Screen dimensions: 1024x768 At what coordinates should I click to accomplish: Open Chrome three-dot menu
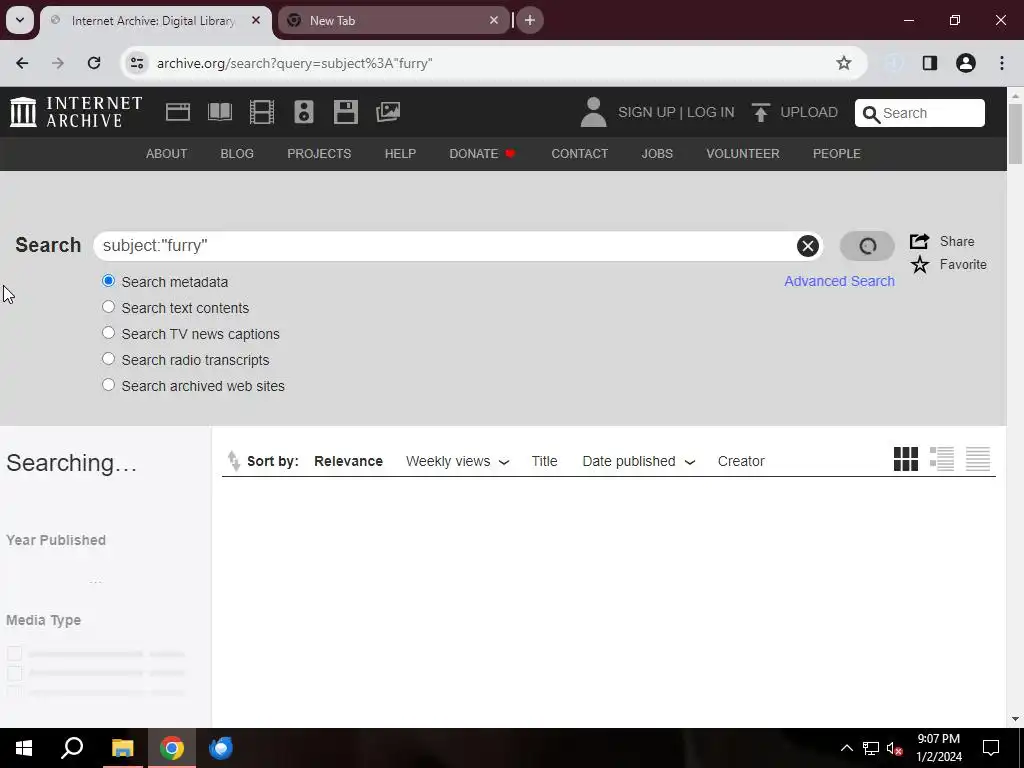1002,63
